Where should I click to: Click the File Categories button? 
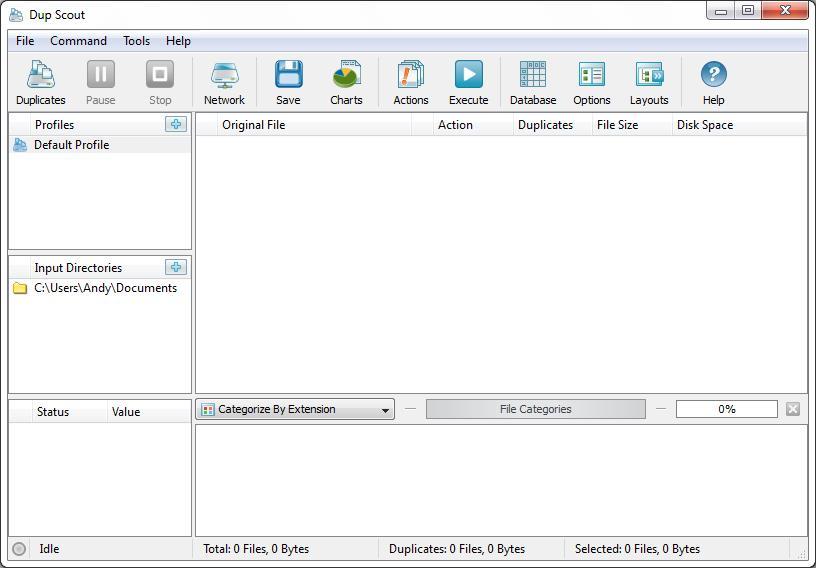(x=536, y=409)
